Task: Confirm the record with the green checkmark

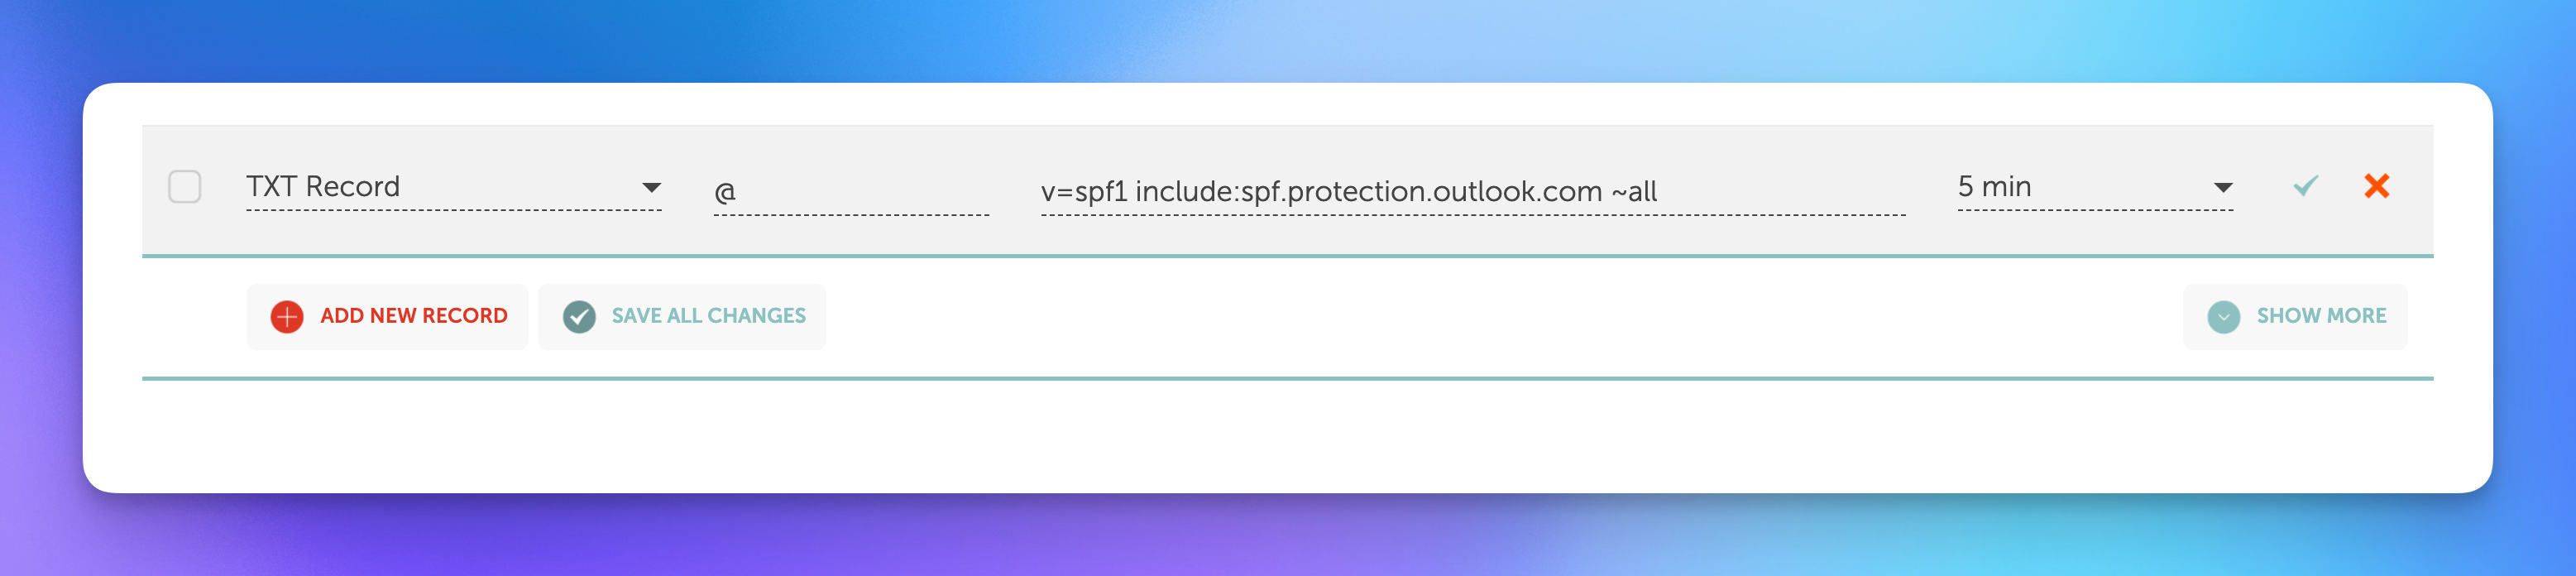Action: click(x=2305, y=186)
